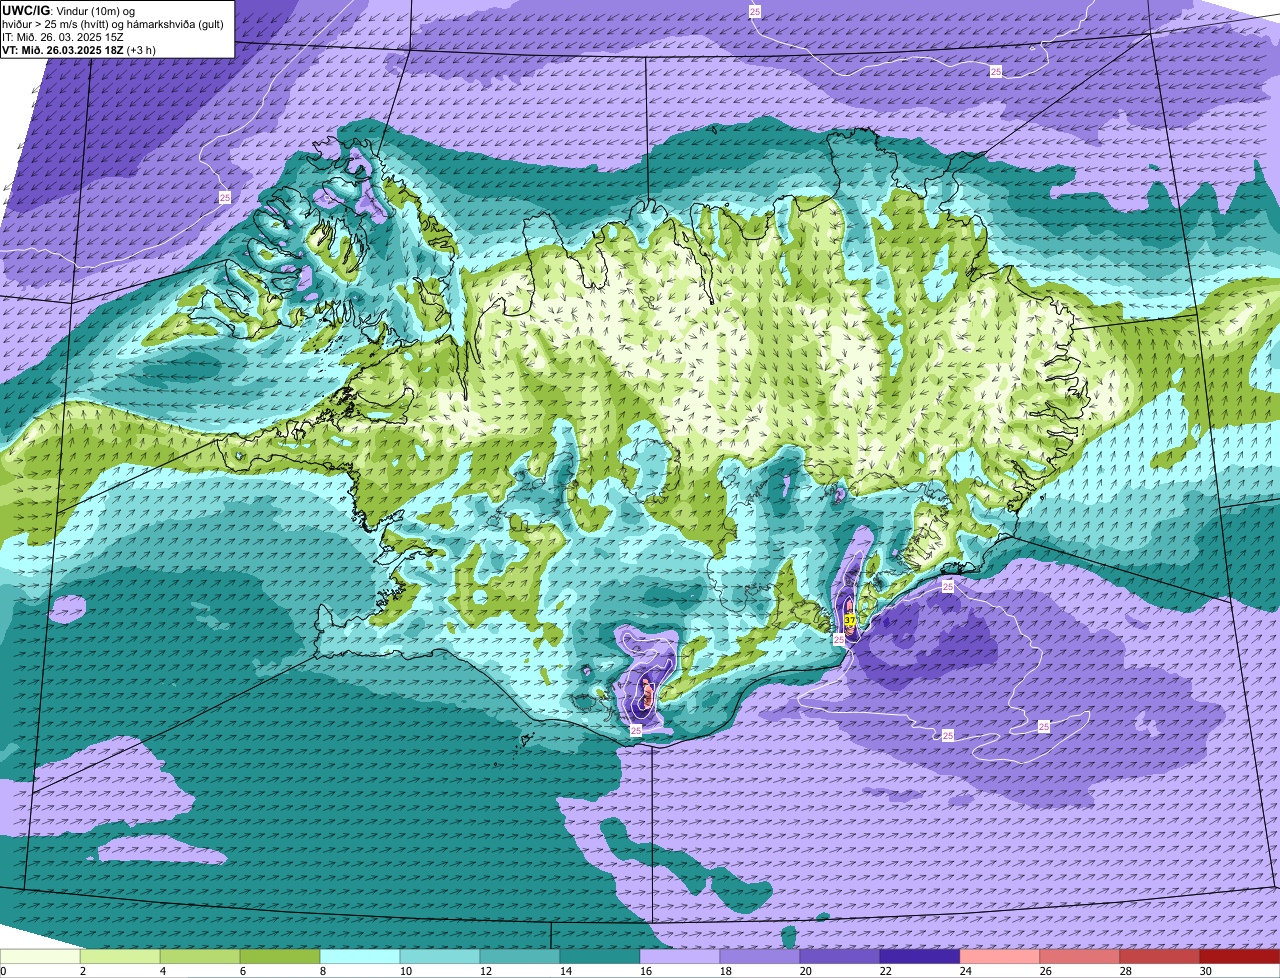
Task: Click the "12" tick label on color scale
Action: click(x=485, y=971)
